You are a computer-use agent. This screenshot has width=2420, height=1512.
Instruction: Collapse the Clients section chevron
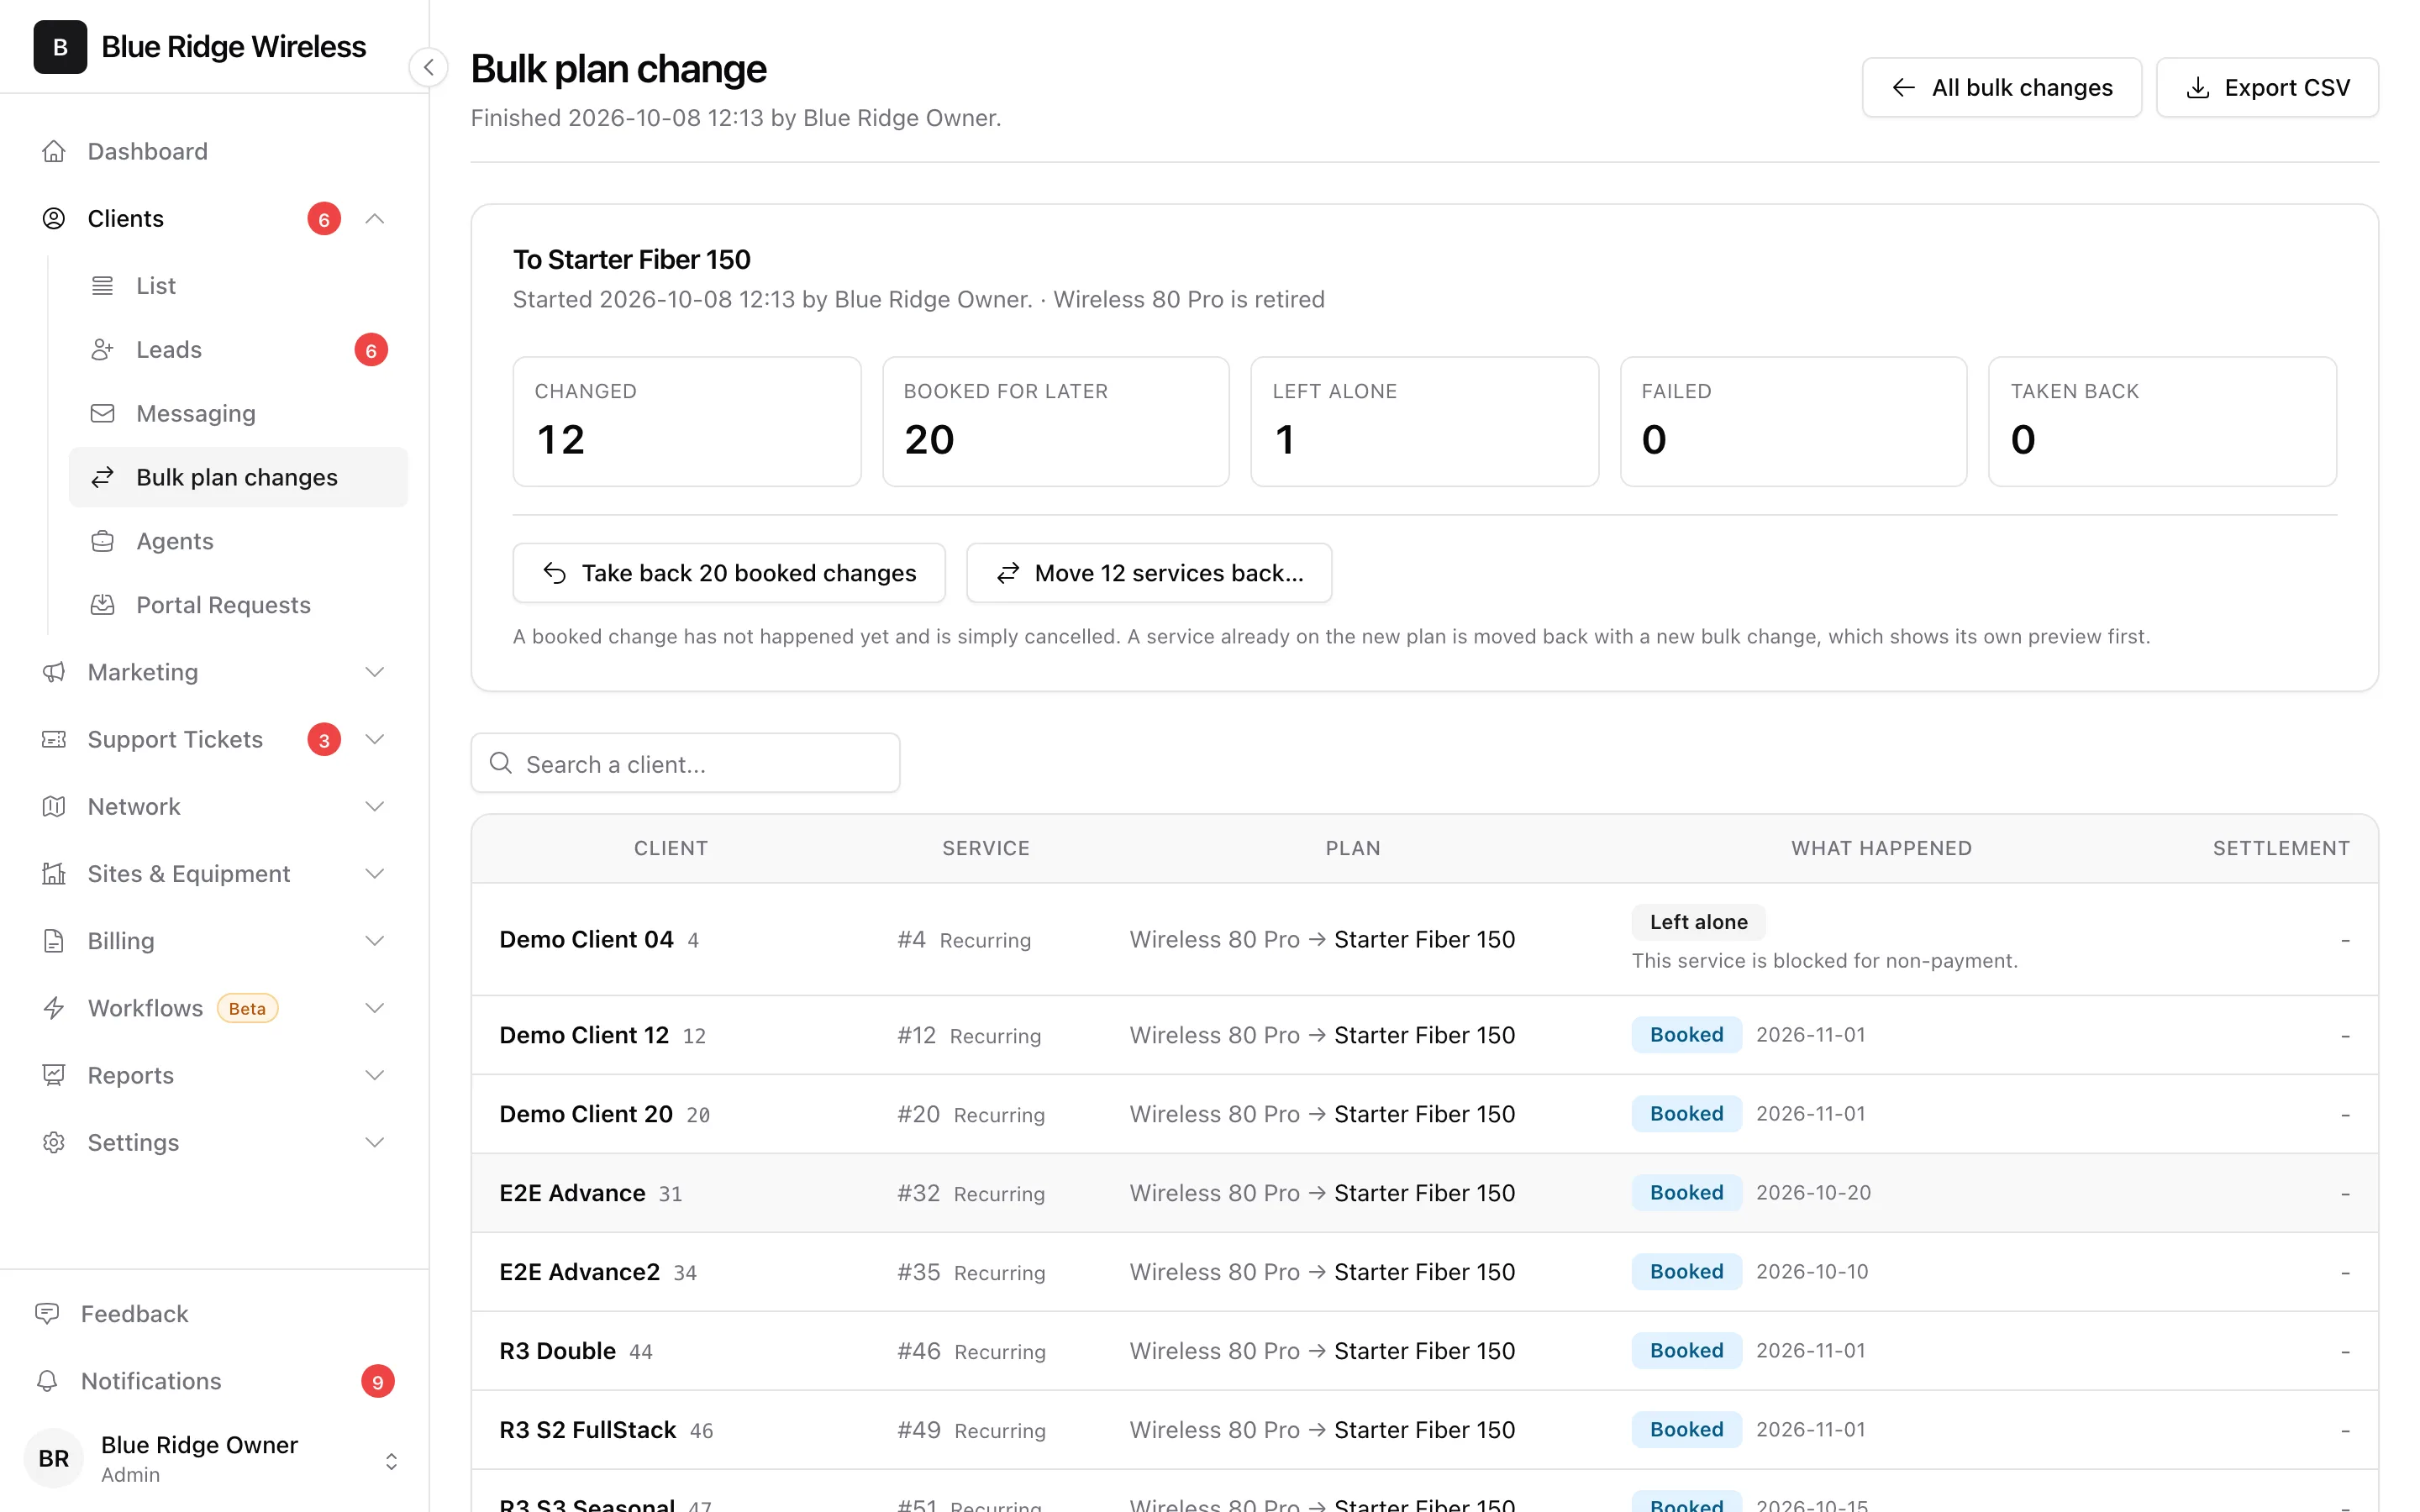pos(375,218)
